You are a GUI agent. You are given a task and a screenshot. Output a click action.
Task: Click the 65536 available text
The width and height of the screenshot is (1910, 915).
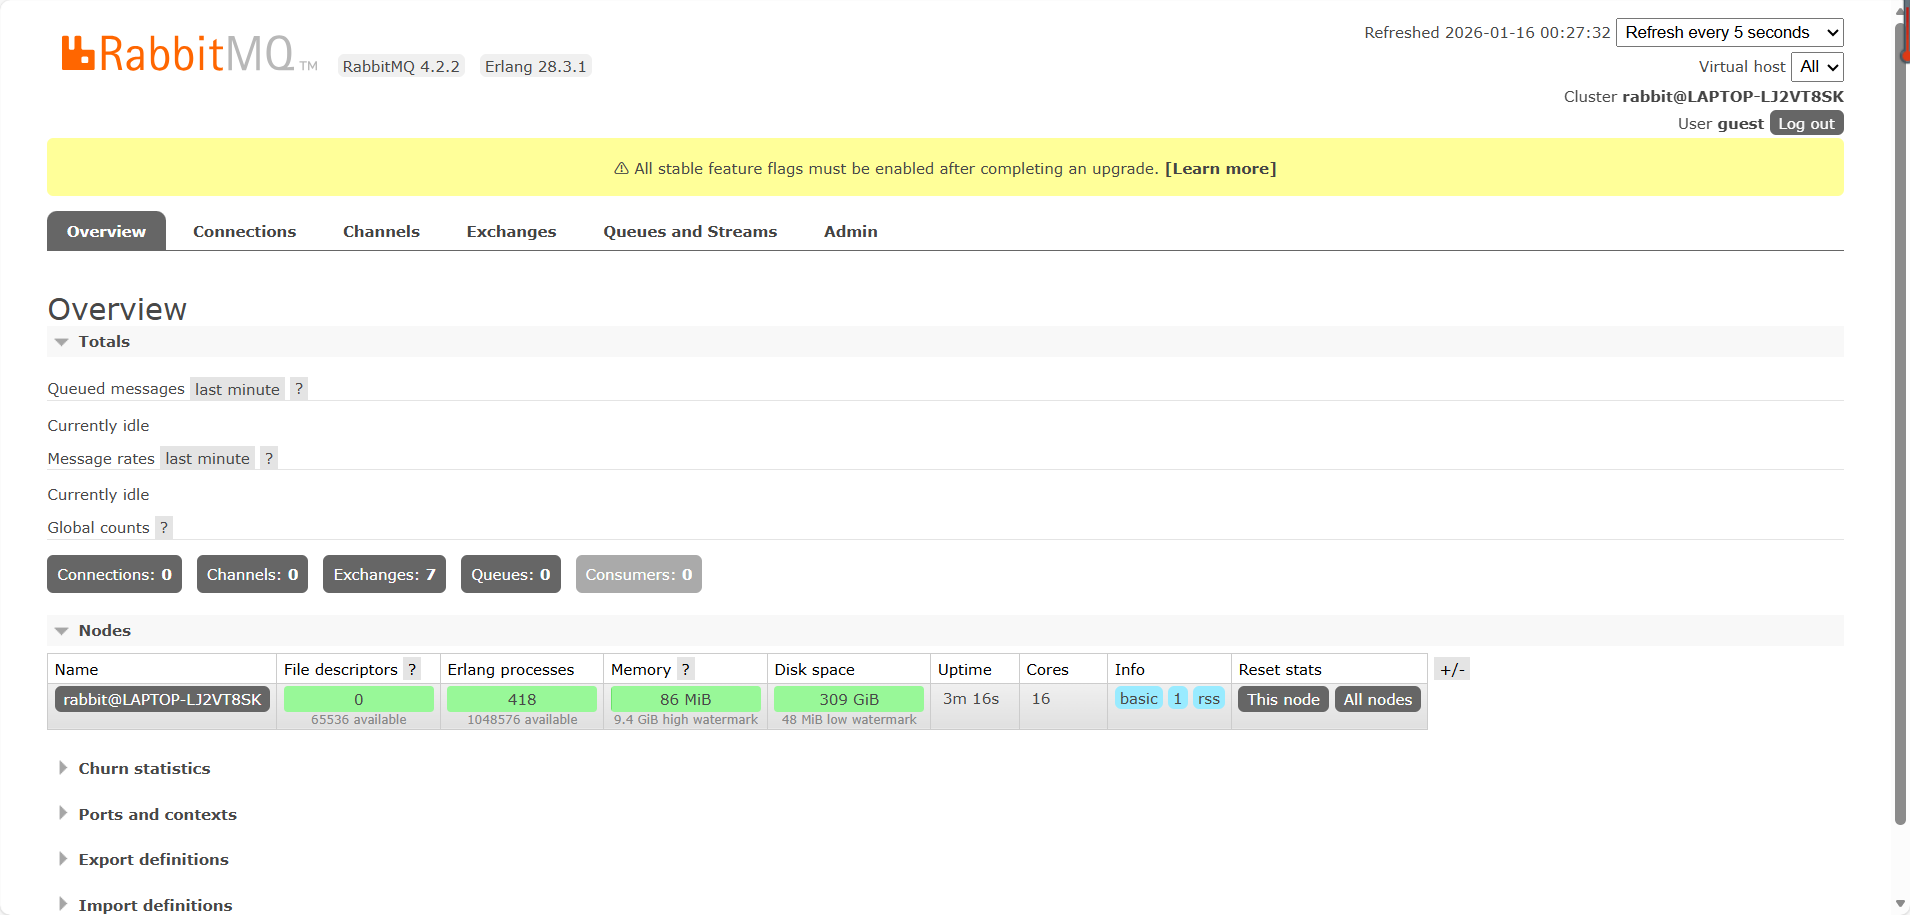tap(358, 720)
